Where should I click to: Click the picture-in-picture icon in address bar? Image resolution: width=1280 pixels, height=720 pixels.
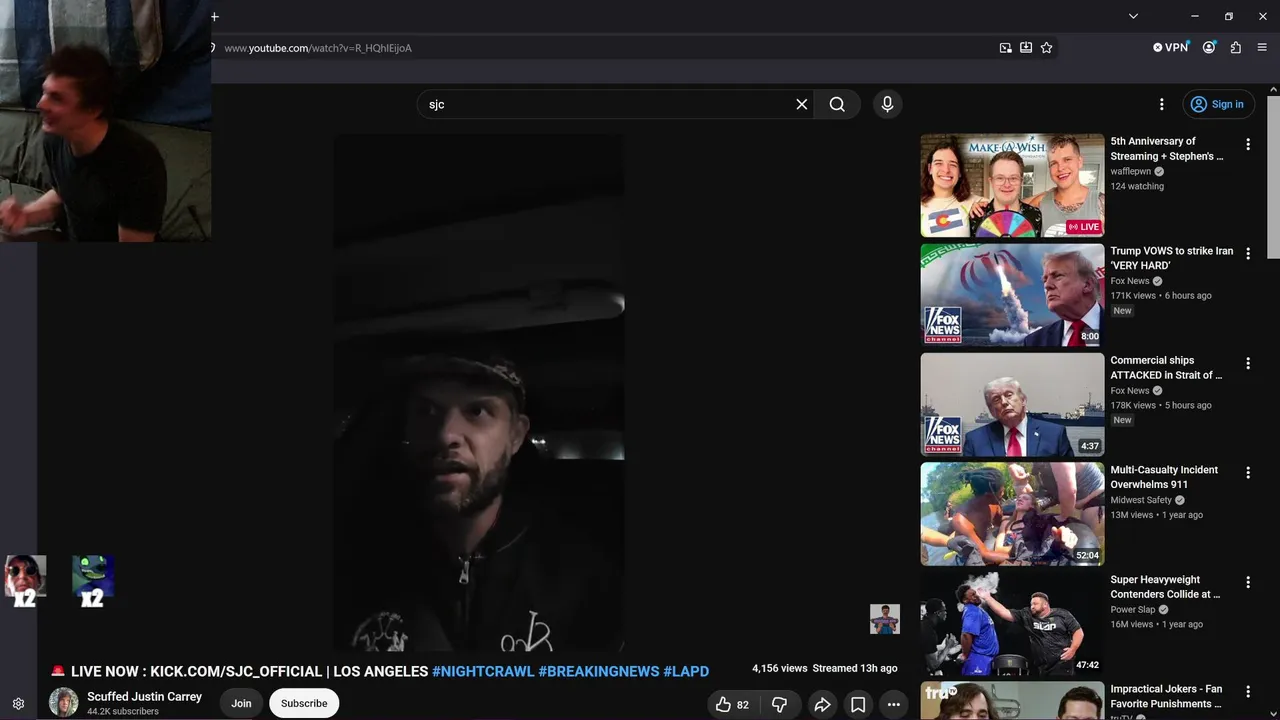(1005, 48)
